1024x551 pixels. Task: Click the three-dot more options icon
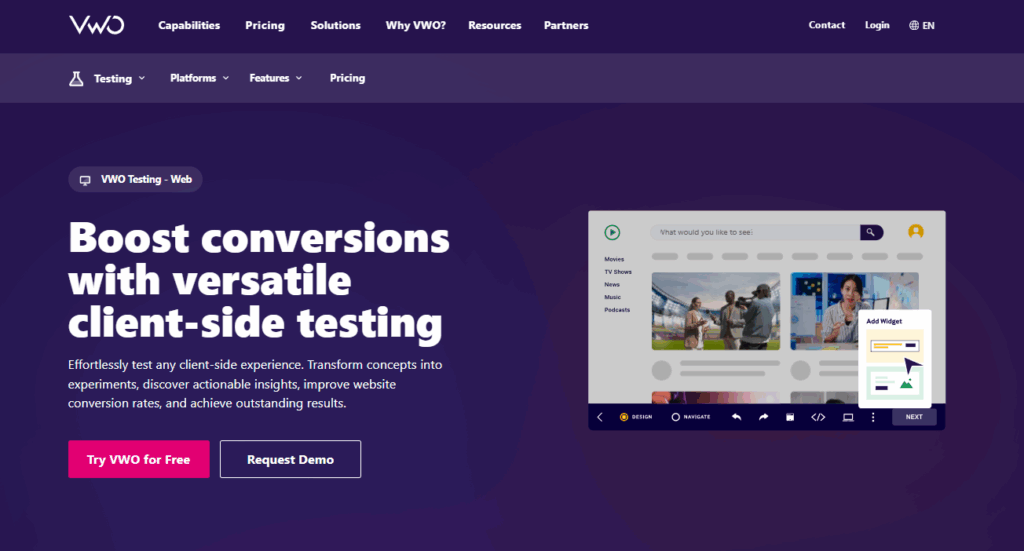click(872, 417)
